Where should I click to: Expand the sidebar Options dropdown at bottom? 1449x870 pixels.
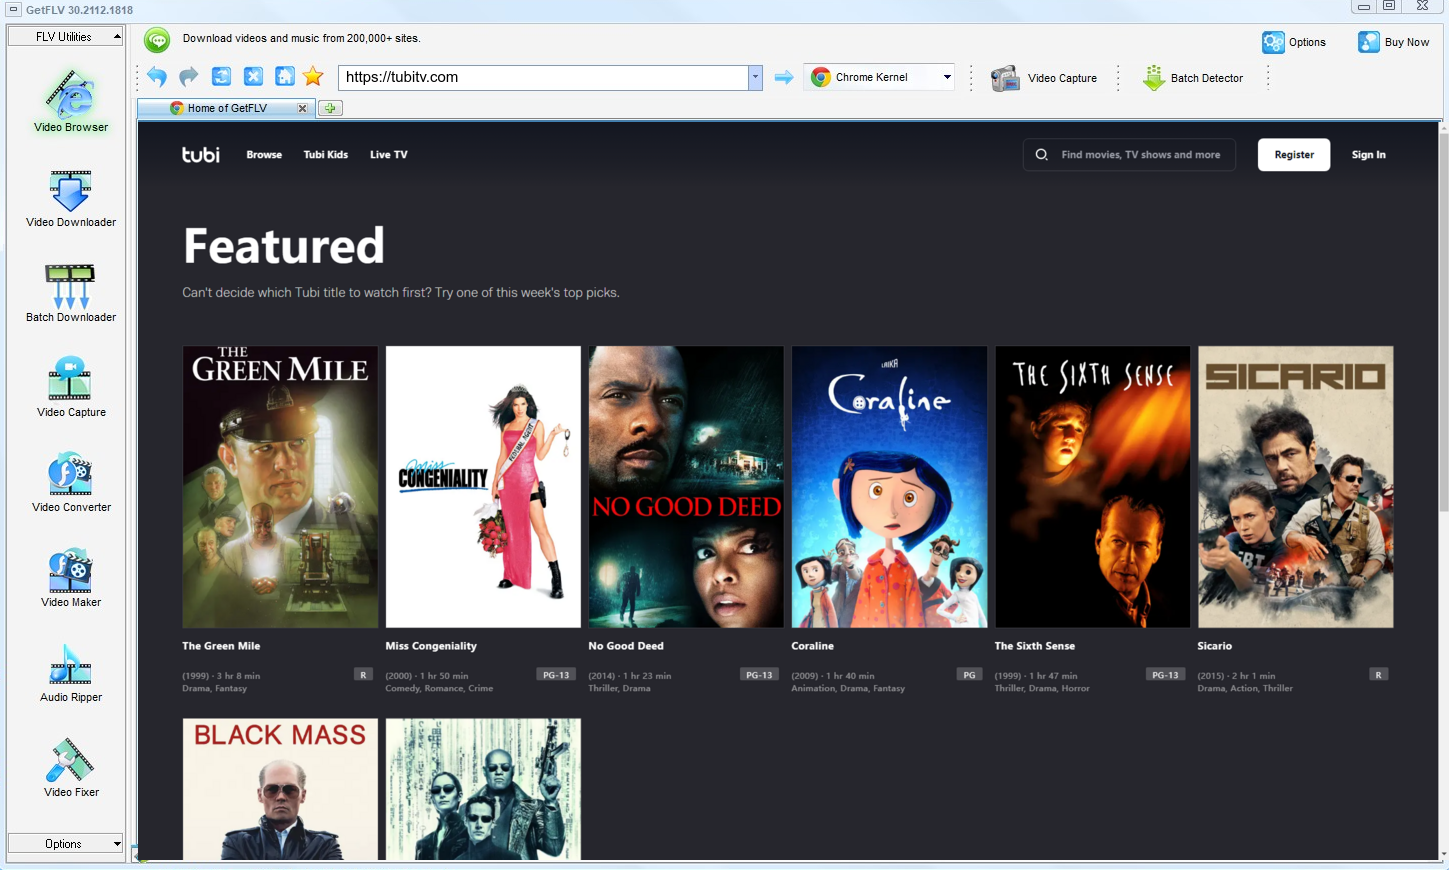pos(65,843)
